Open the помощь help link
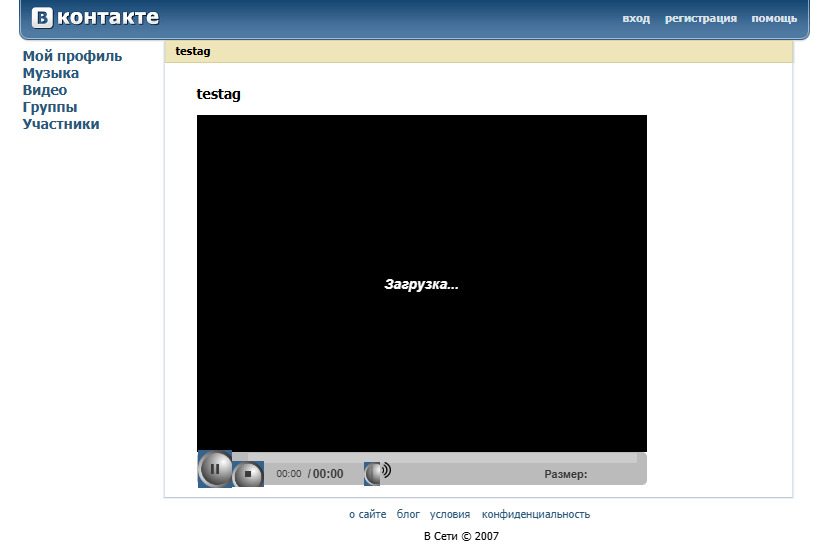Image resolution: width=819 pixels, height=551 pixels. click(x=774, y=18)
